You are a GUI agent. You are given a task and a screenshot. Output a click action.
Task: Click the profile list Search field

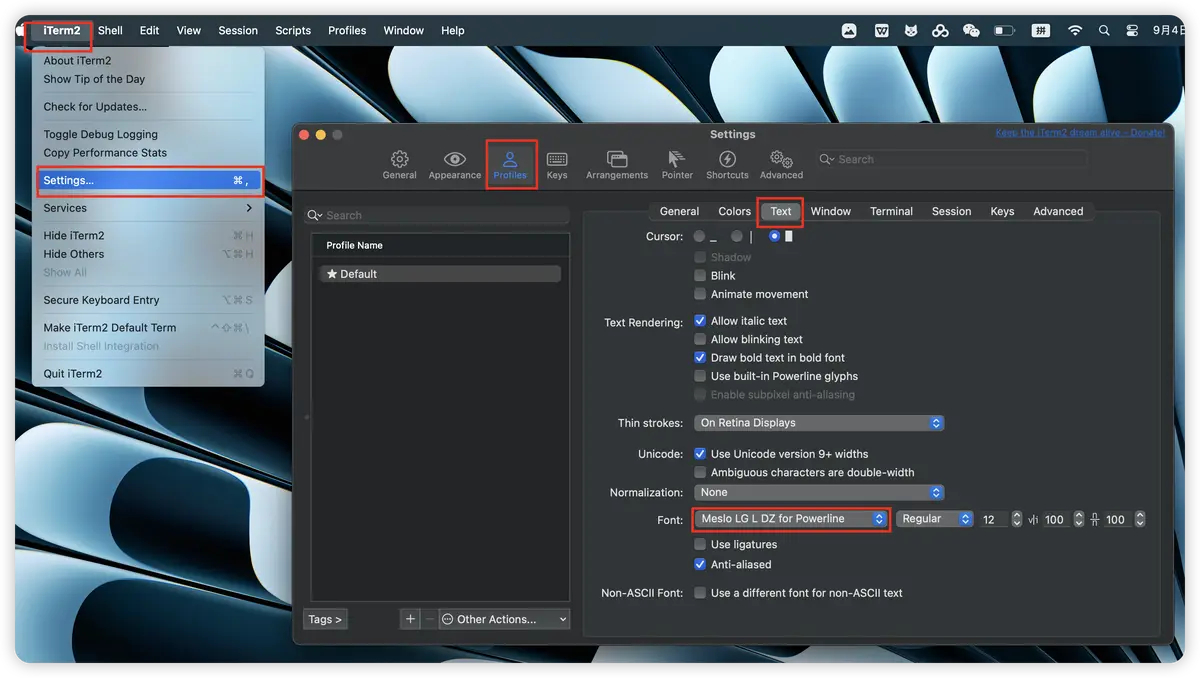pyautogui.click(x=437, y=215)
